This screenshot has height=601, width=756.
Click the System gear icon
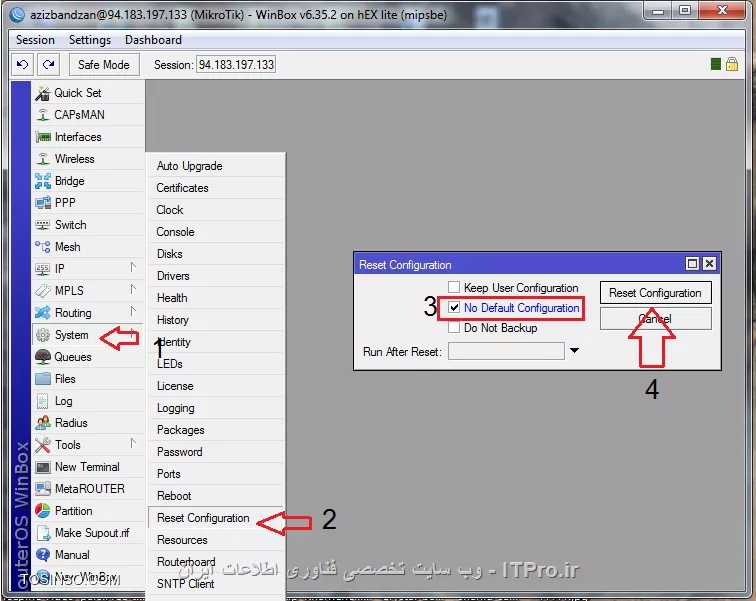click(x=42, y=335)
